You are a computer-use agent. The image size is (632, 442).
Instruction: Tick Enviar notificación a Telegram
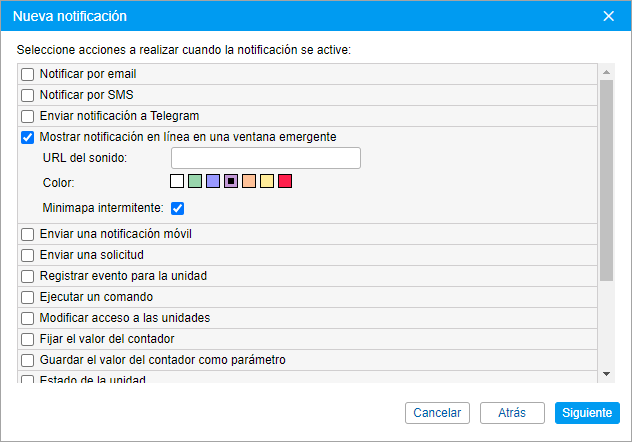(x=27, y=116)
